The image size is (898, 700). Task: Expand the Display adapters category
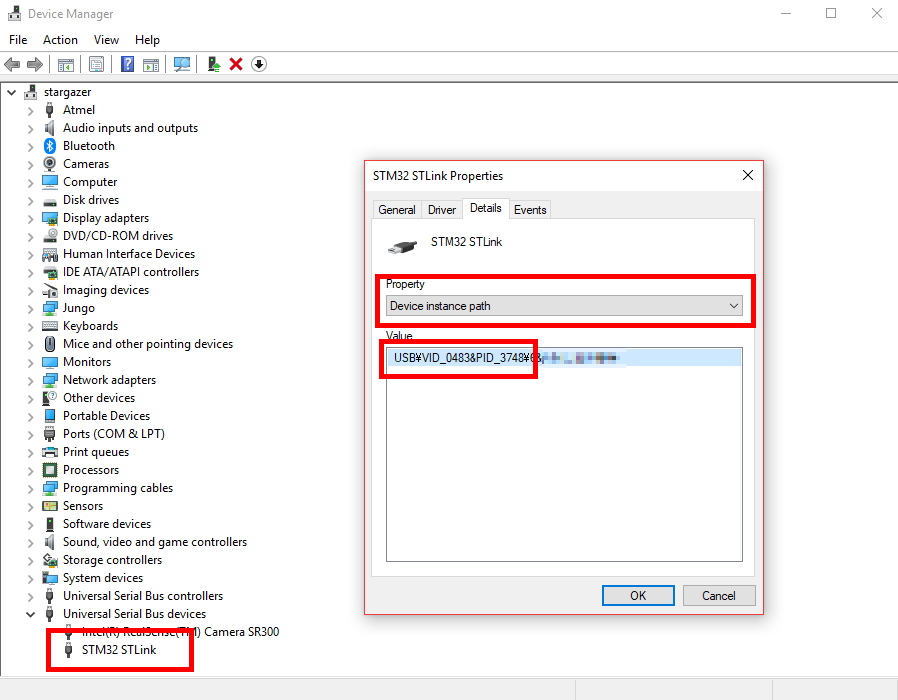(x=30, y=218)
